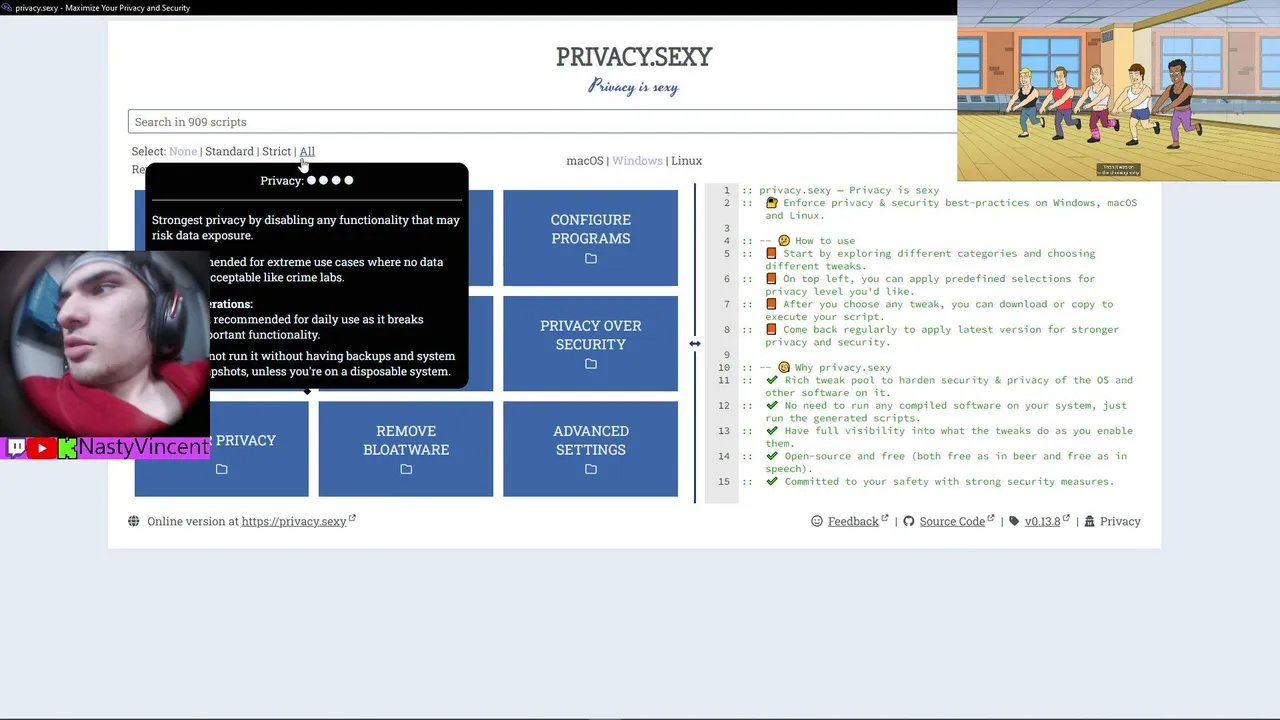Click the 'Select:' label text
Screen dimensions: 1280x720
coord(148,151)
